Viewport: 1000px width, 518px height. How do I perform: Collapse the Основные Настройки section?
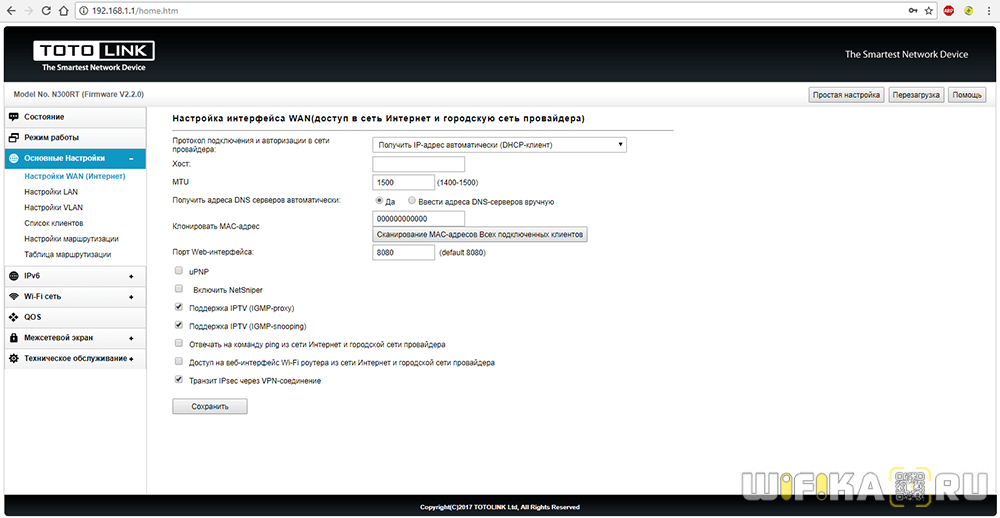click(131, 159)
